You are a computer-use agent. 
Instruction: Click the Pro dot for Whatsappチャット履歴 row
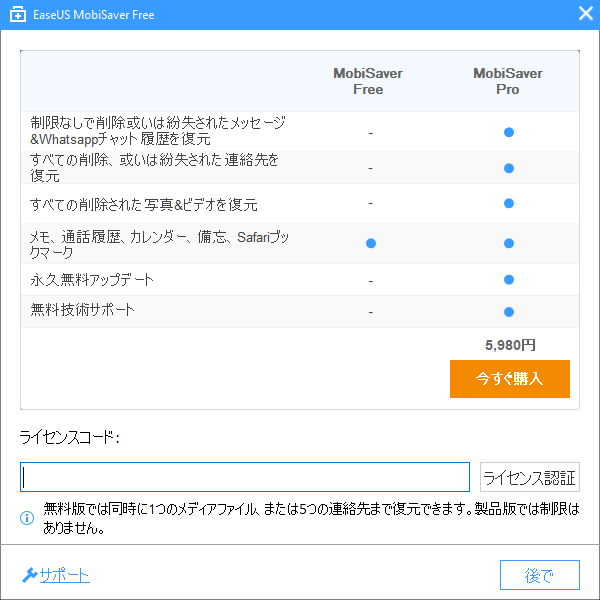(x=509, y=132)
